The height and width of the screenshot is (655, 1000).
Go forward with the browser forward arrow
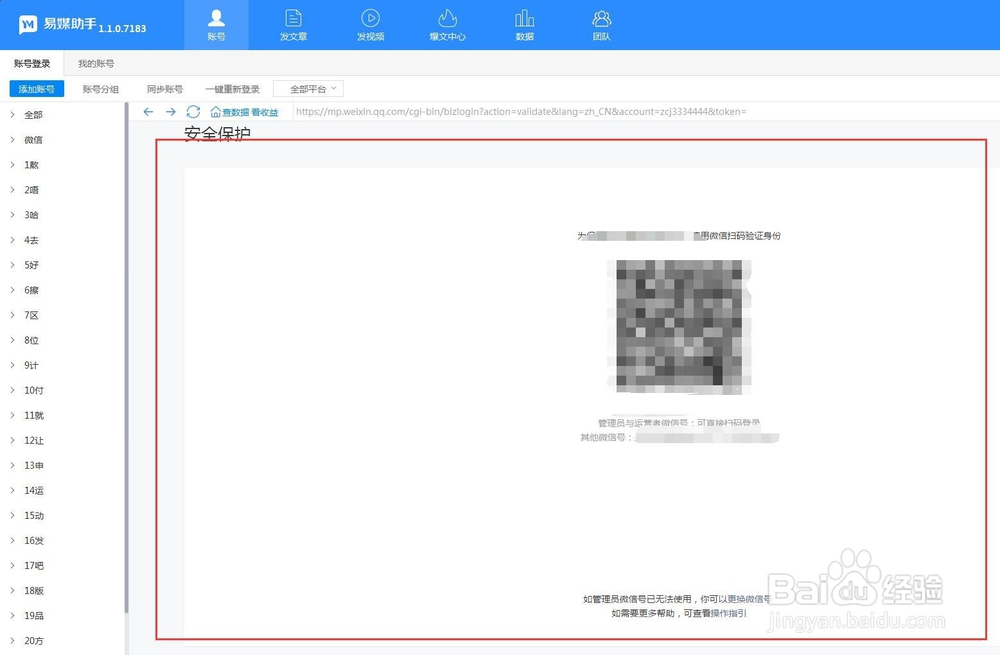[170, 112]
